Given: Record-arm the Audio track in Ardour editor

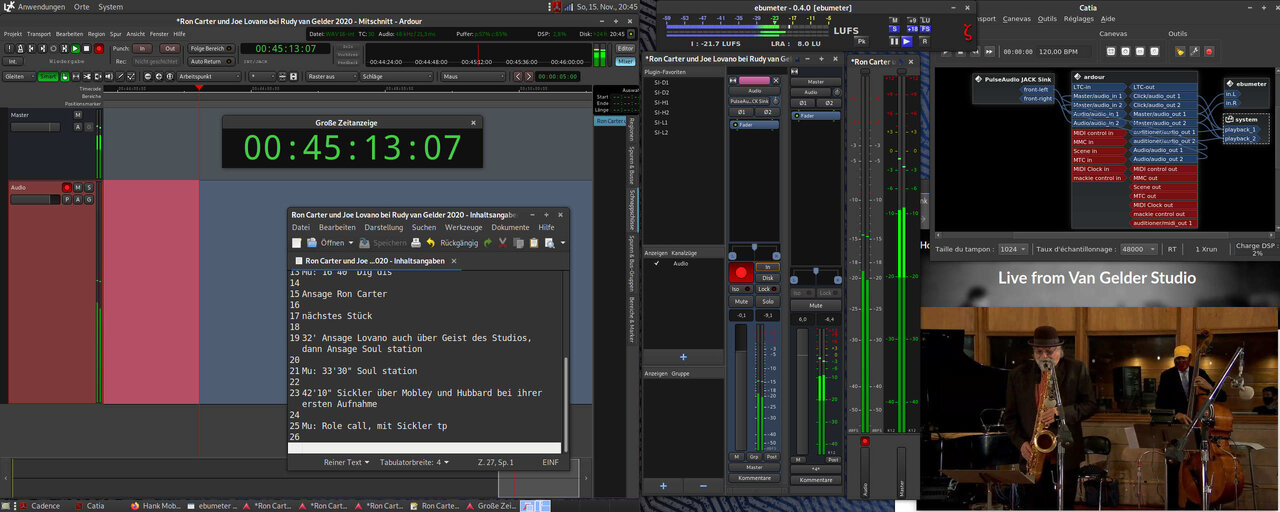Looking at the screenshot, I should click(x=67, y=187).
